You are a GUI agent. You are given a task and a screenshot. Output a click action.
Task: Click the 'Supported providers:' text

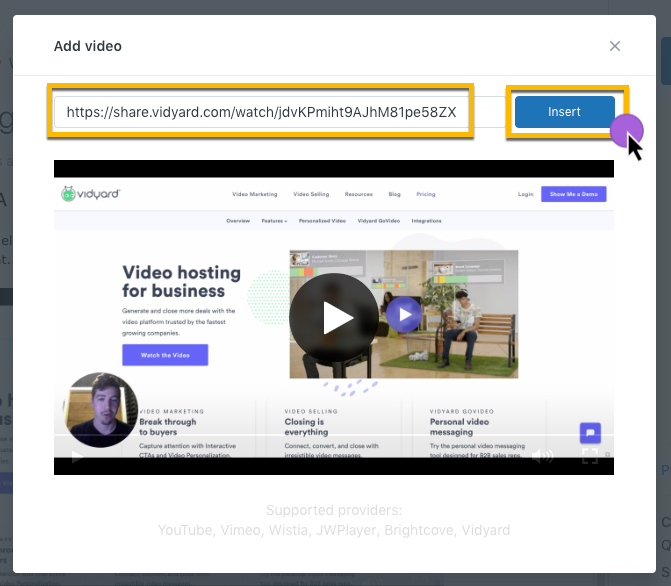tap(334, 510)
